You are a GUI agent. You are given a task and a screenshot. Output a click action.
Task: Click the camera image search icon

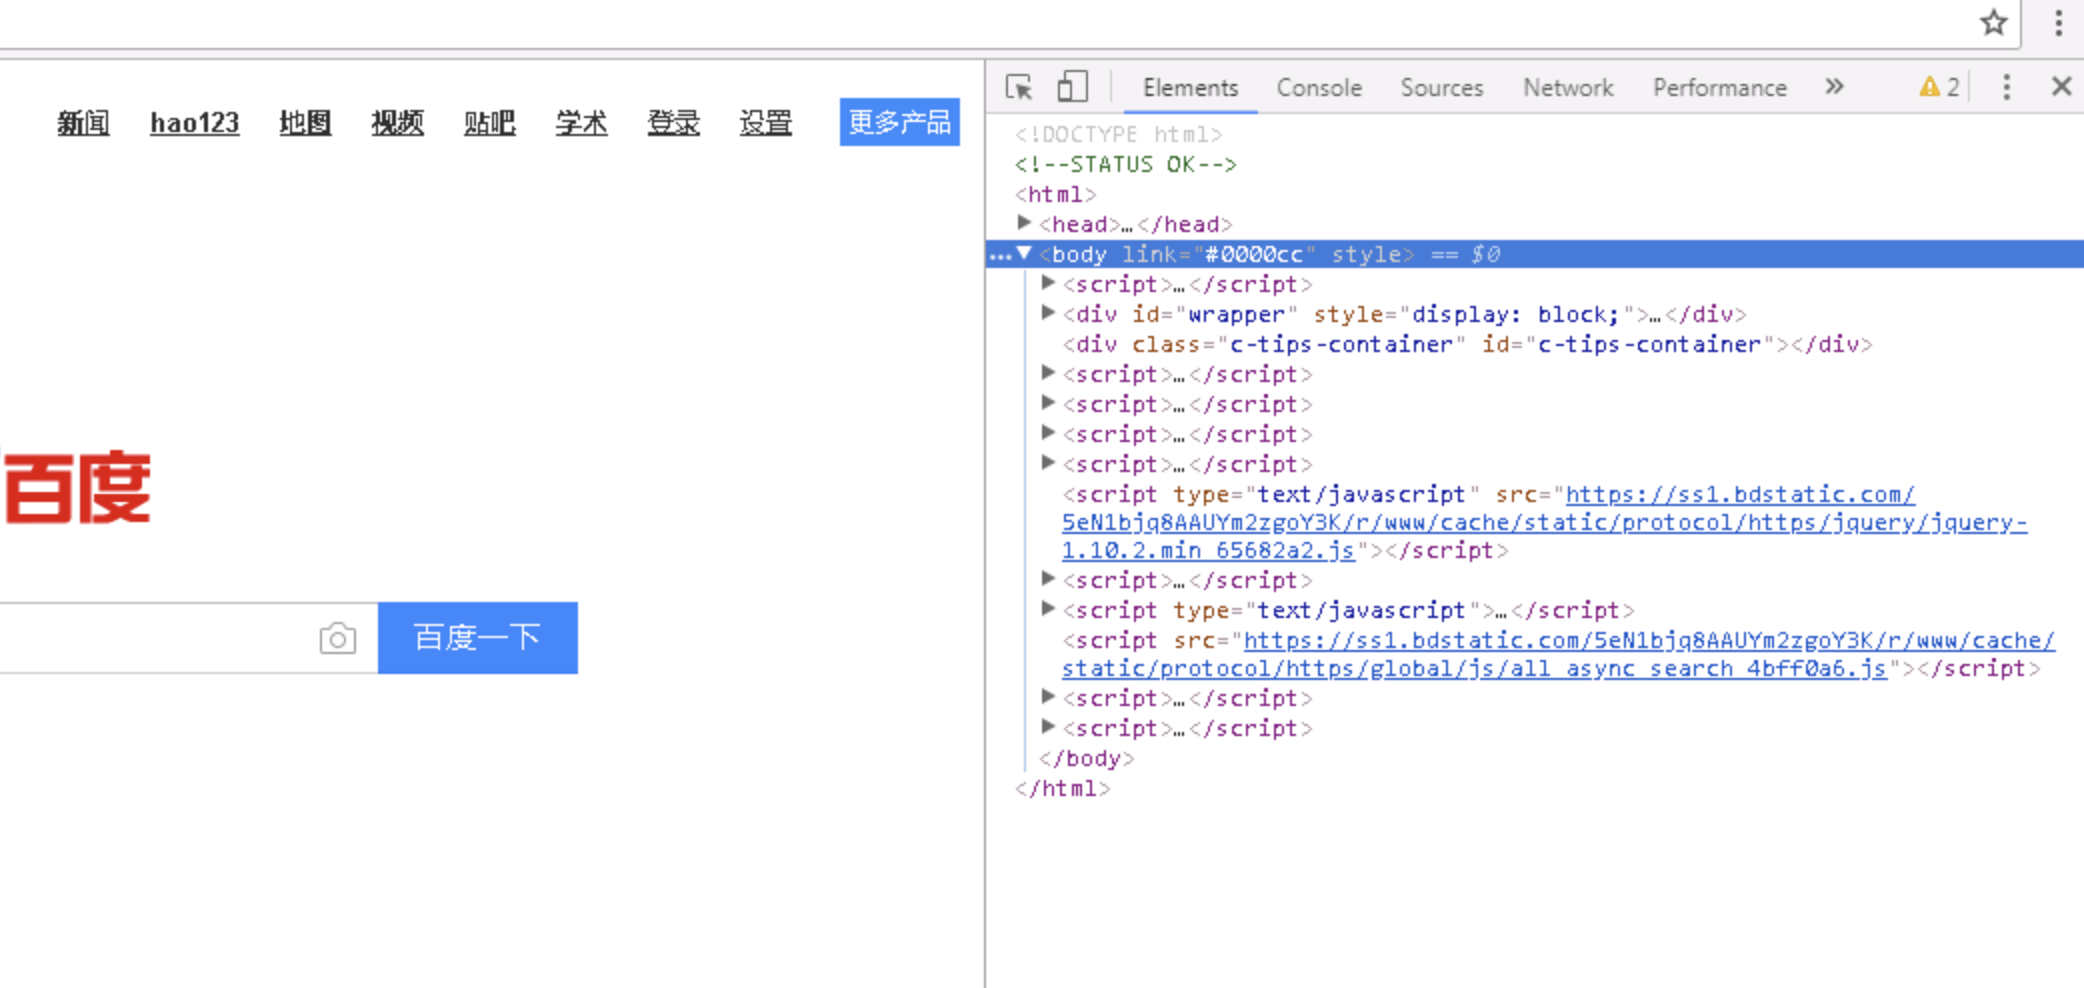pyautogui.click(x=338, y=638)
